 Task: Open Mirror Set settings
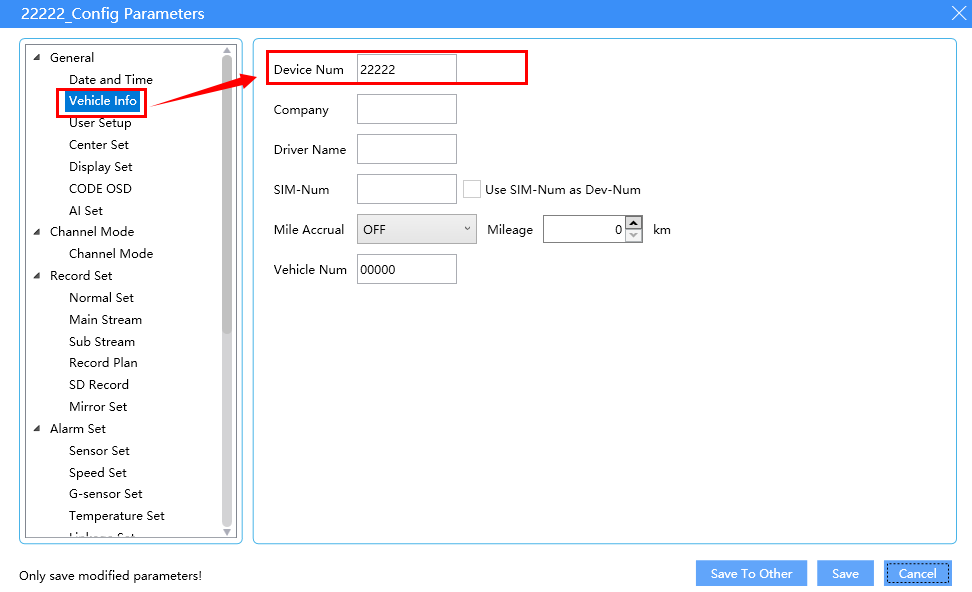(98, 407)
